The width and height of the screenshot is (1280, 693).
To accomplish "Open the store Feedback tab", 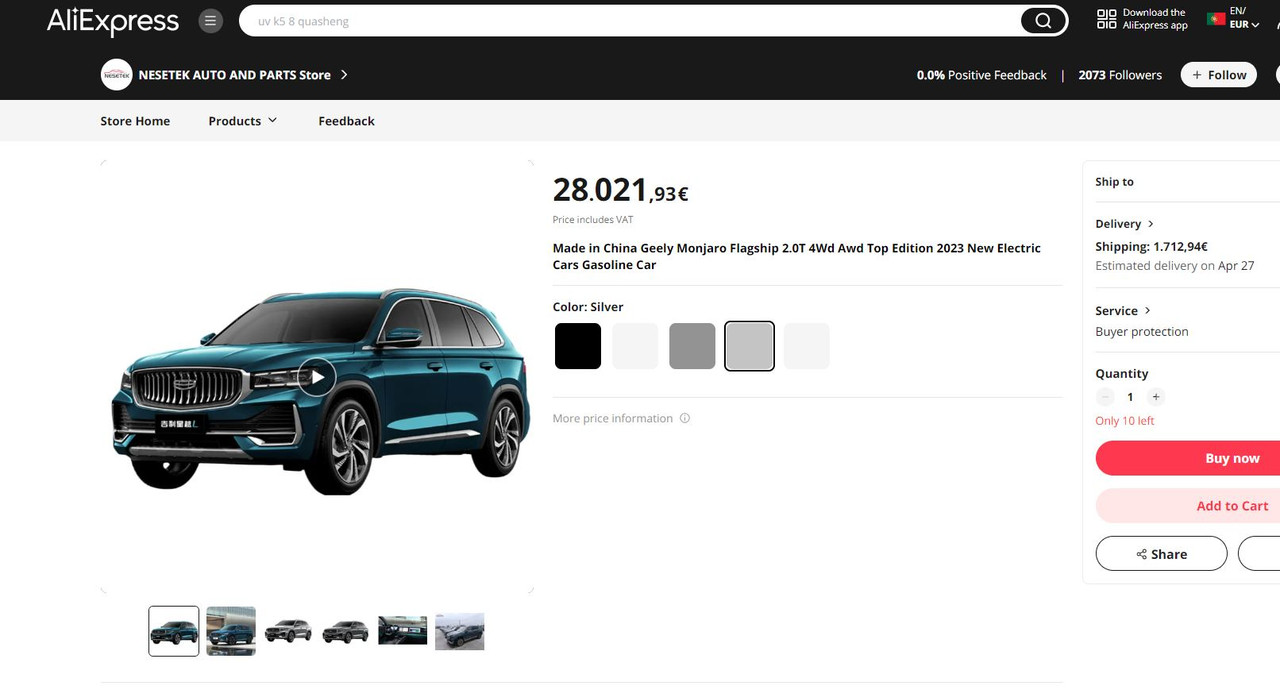I will pos(346,121).
